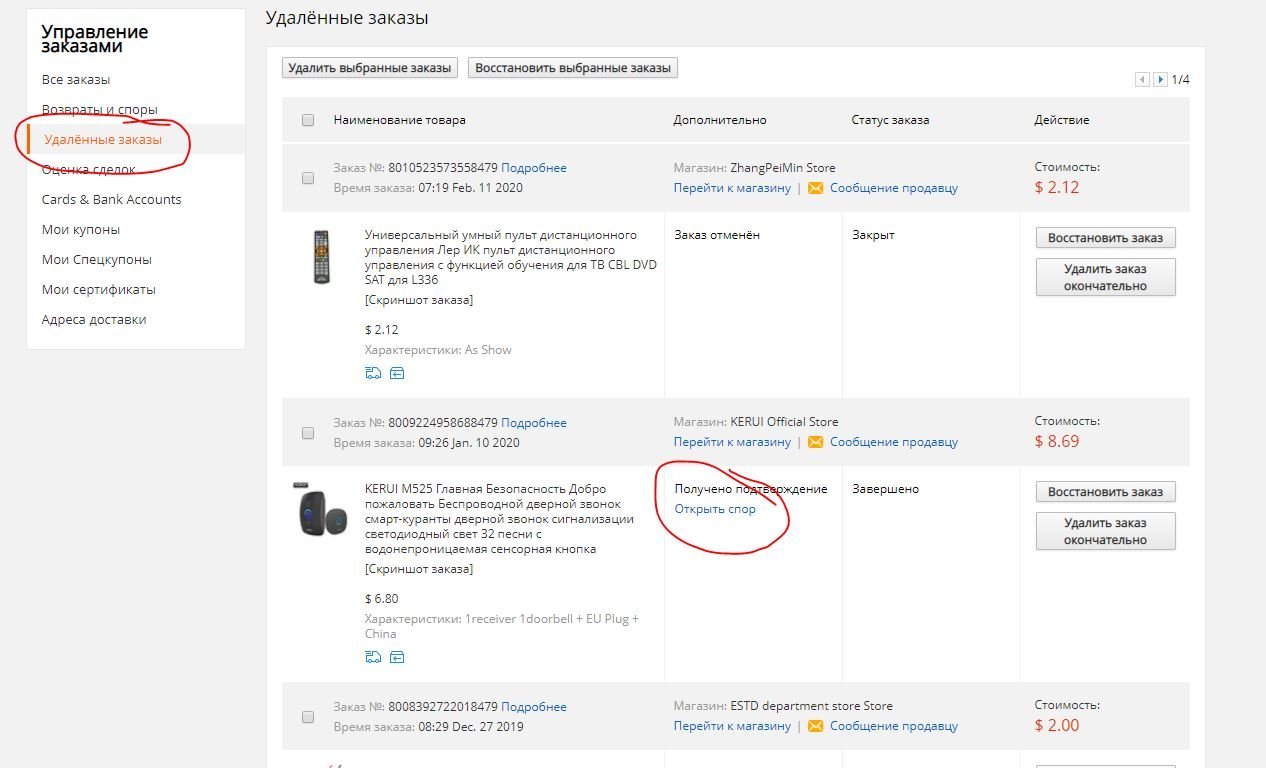Click delivery truck icon under KERUI doorbell item
The width and height of the screenshot is (1266, 768).
coord(373,657)
